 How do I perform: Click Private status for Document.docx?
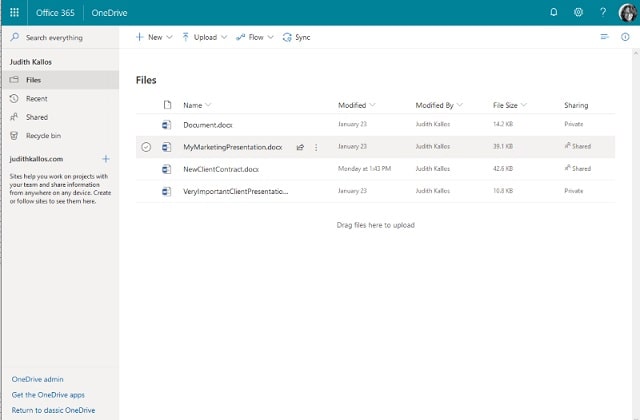click(x=573, y=124)
